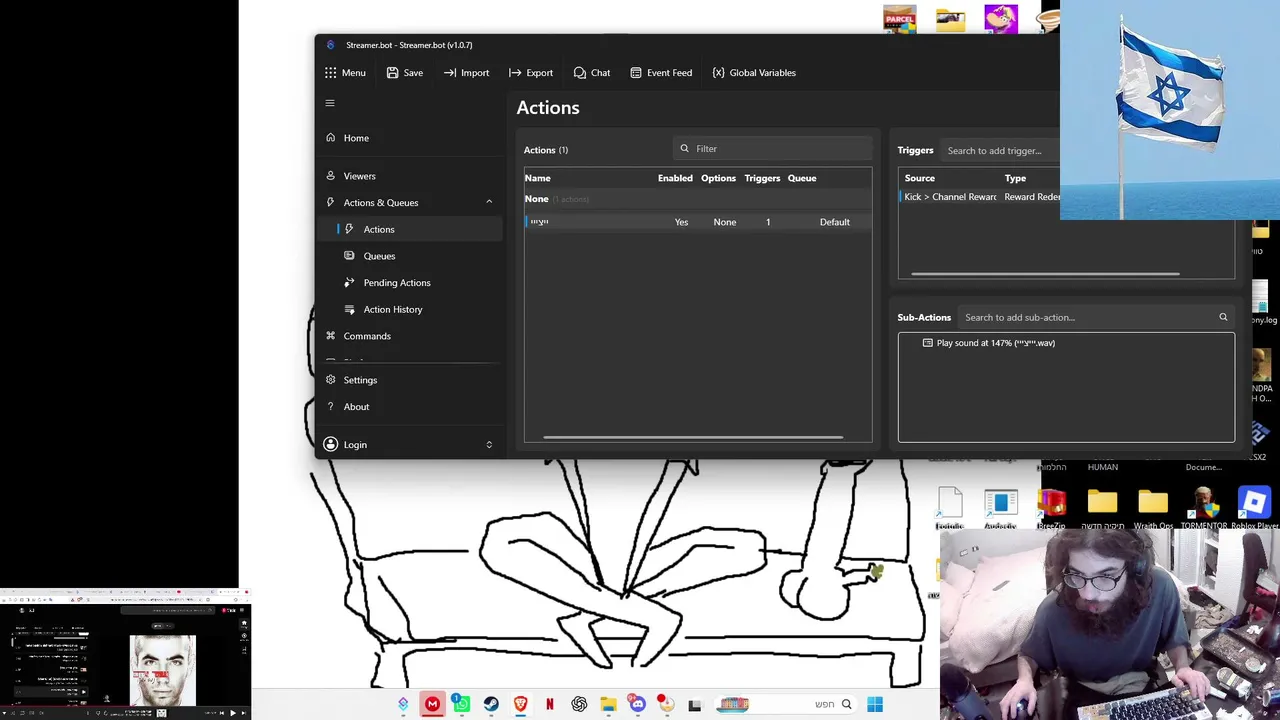Open Discord from the taskbar

click(637, 704)
